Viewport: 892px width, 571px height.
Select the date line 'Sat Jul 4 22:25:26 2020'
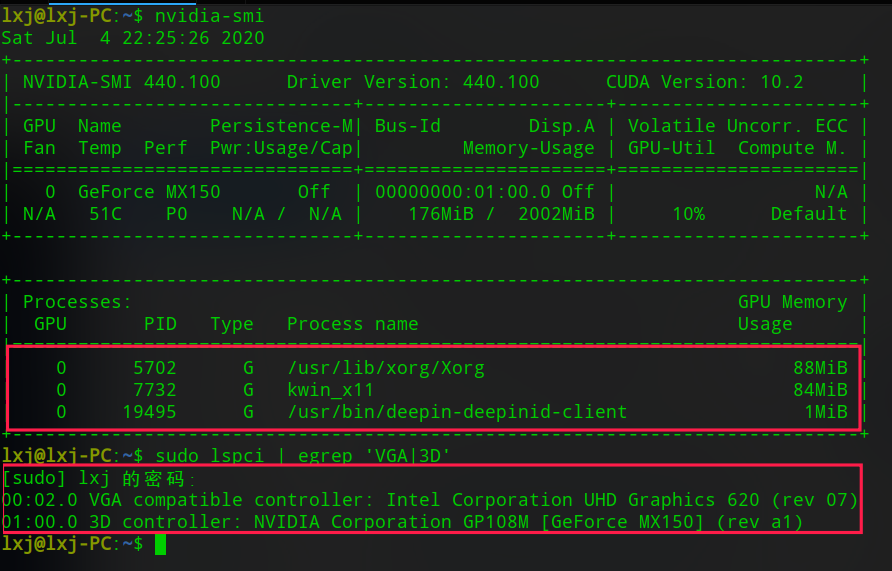coord(133,38)
